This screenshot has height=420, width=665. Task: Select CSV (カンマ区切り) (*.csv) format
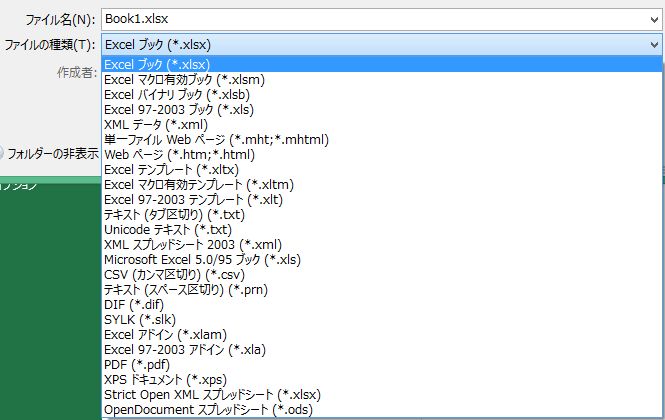382,275
